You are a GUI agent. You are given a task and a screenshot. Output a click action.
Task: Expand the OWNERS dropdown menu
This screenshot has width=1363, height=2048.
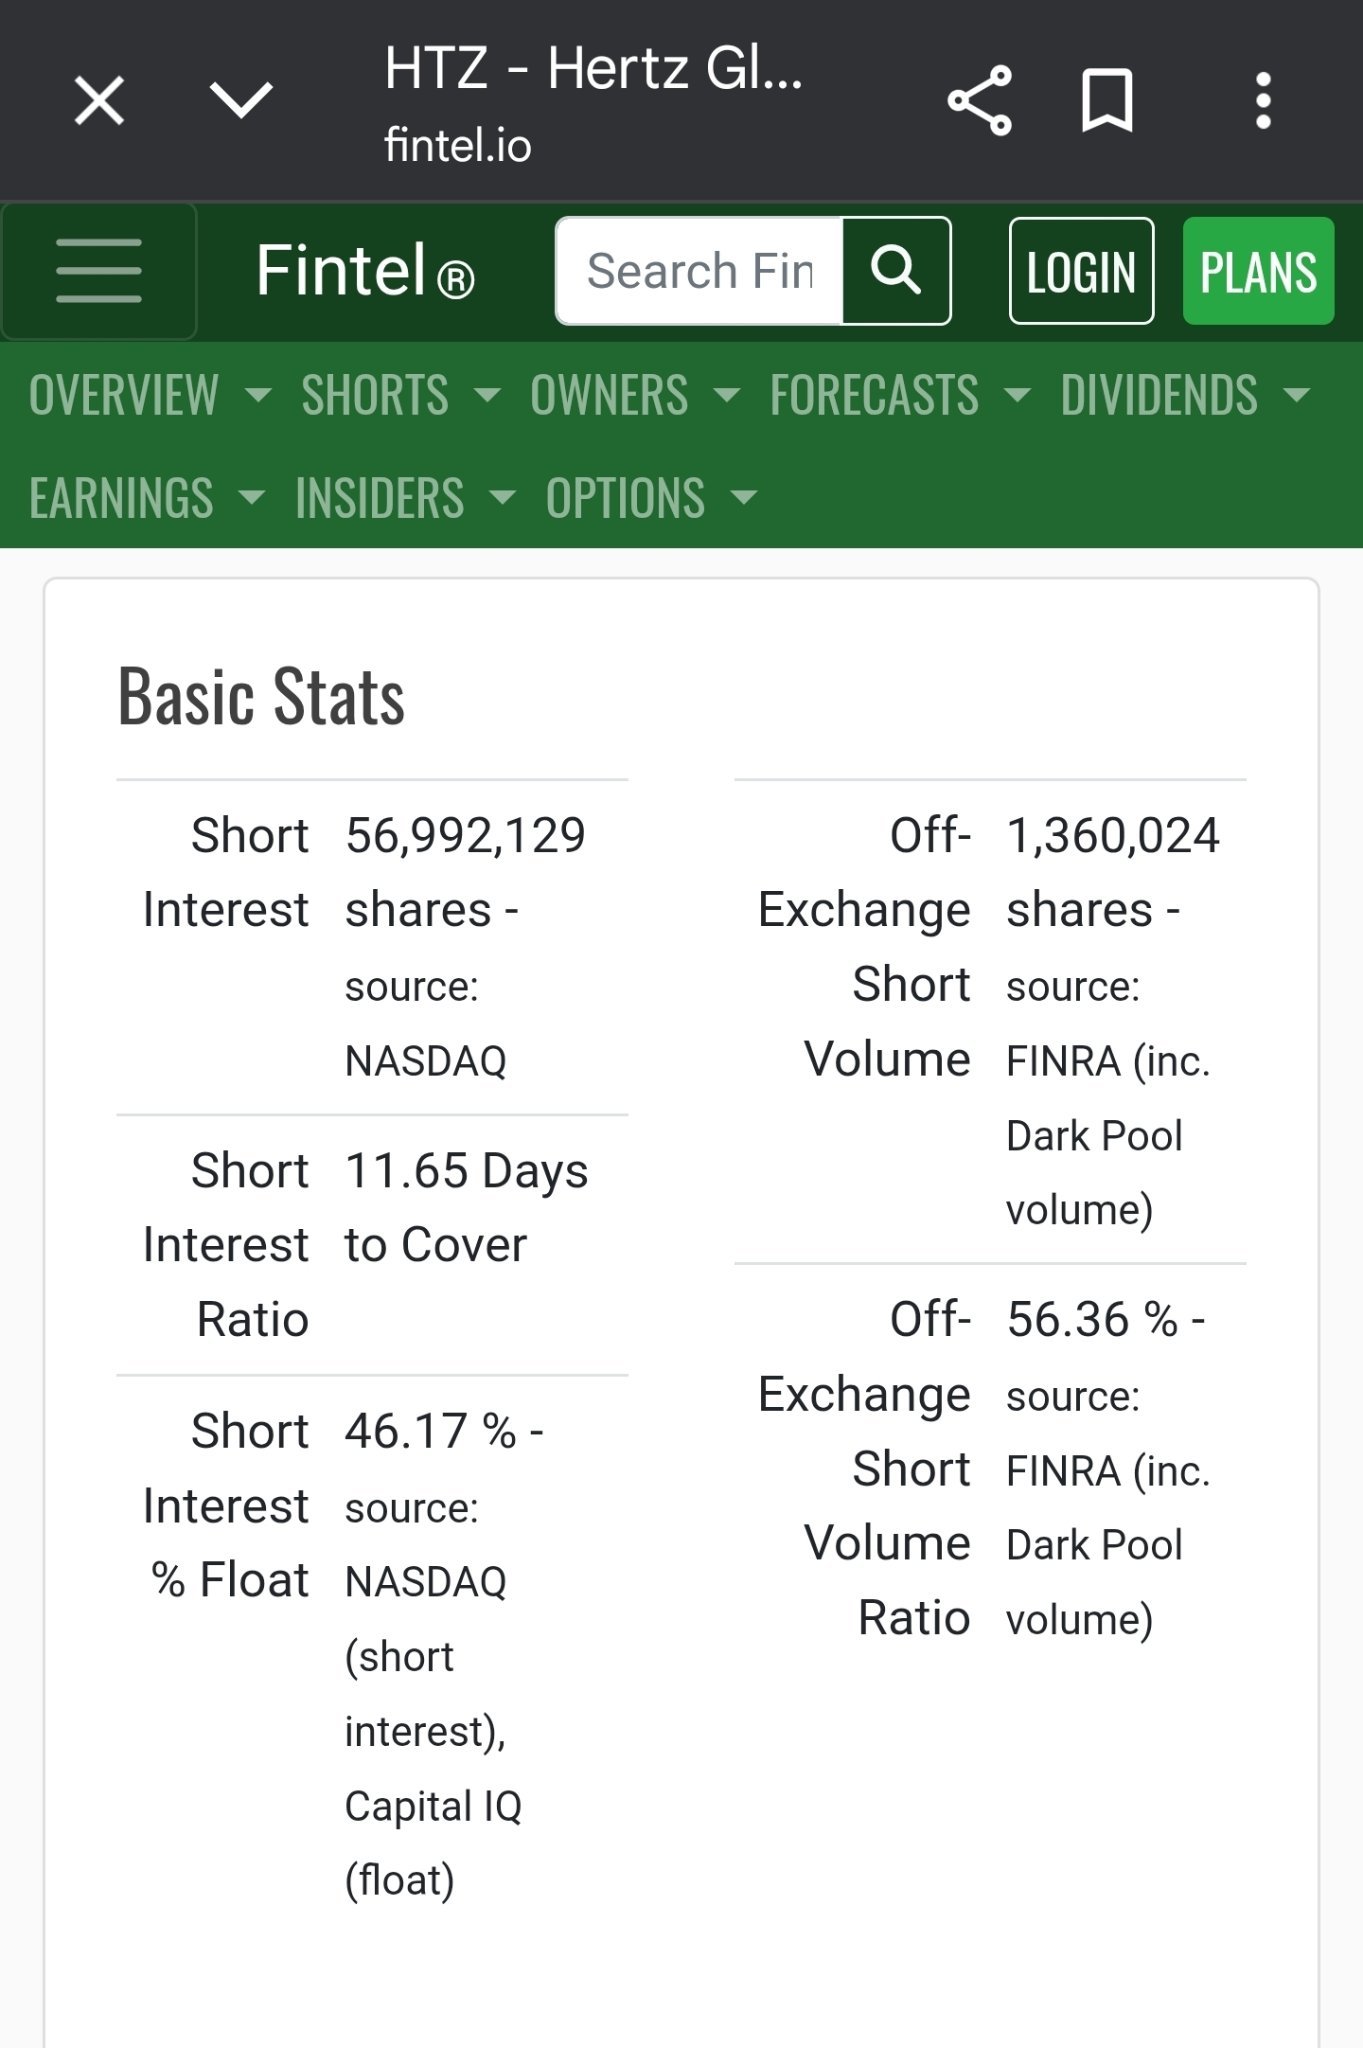[635, 395]
